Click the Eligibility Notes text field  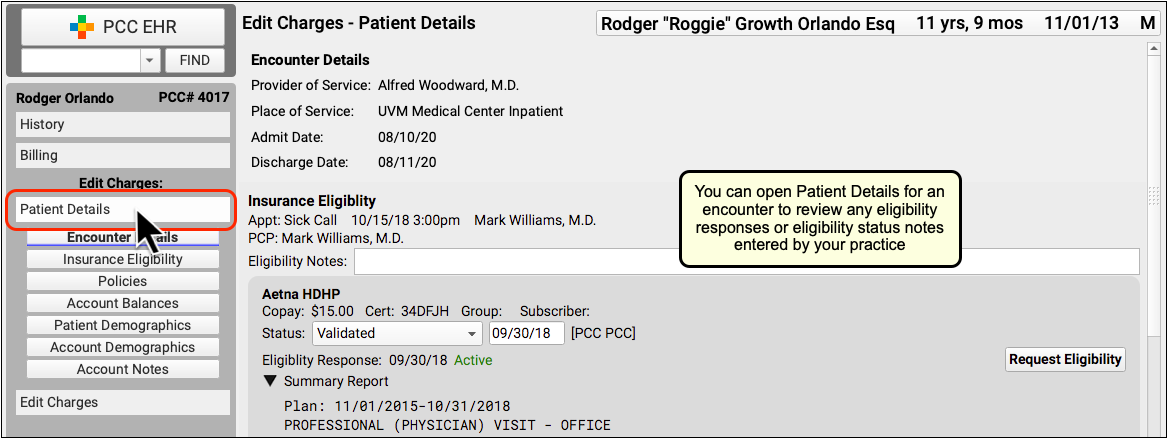pos(746,262)
